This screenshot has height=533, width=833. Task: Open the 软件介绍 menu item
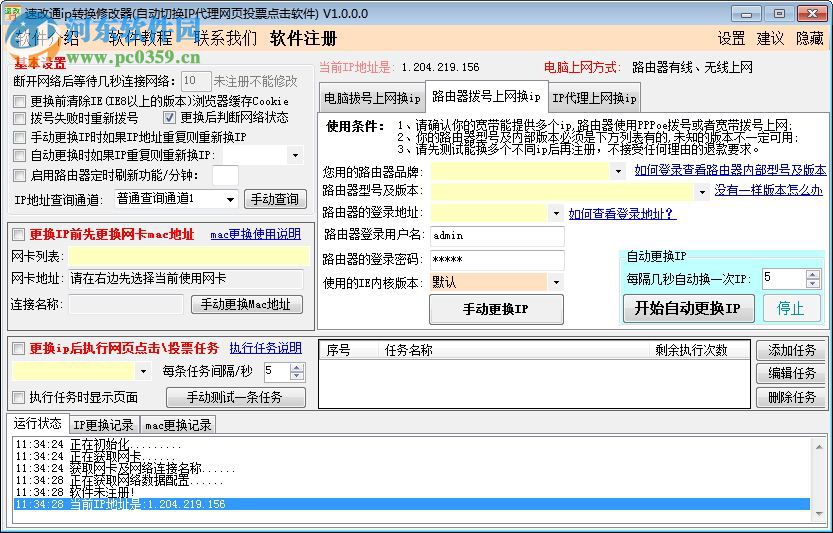tap(48, 38)
